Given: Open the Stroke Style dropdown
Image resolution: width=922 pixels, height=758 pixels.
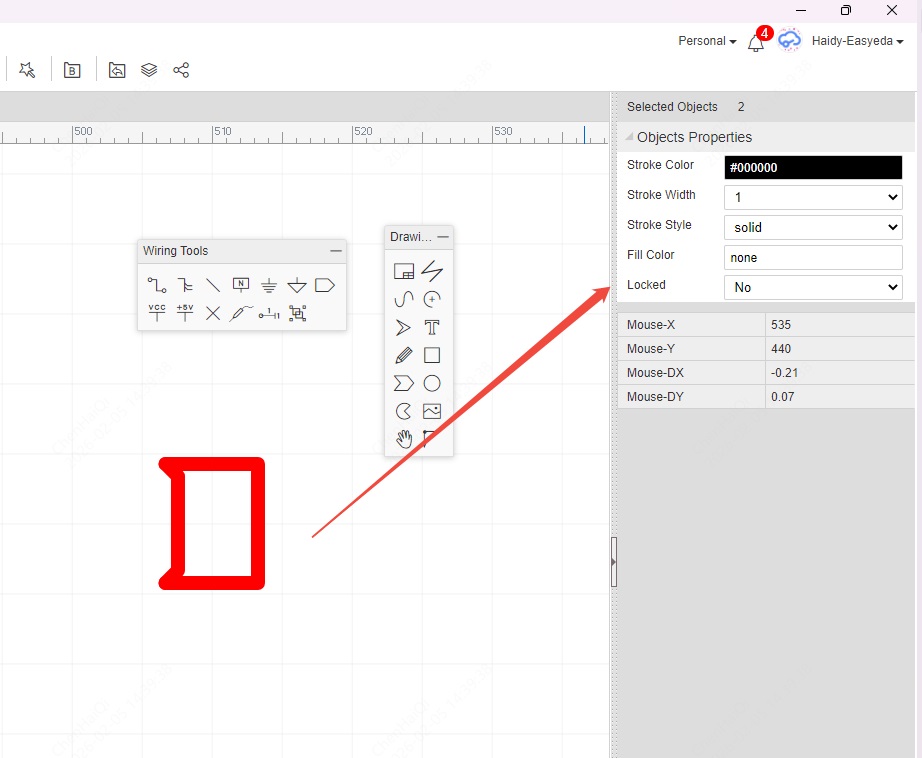Looking at the screenshot, I should coord(812,227).
